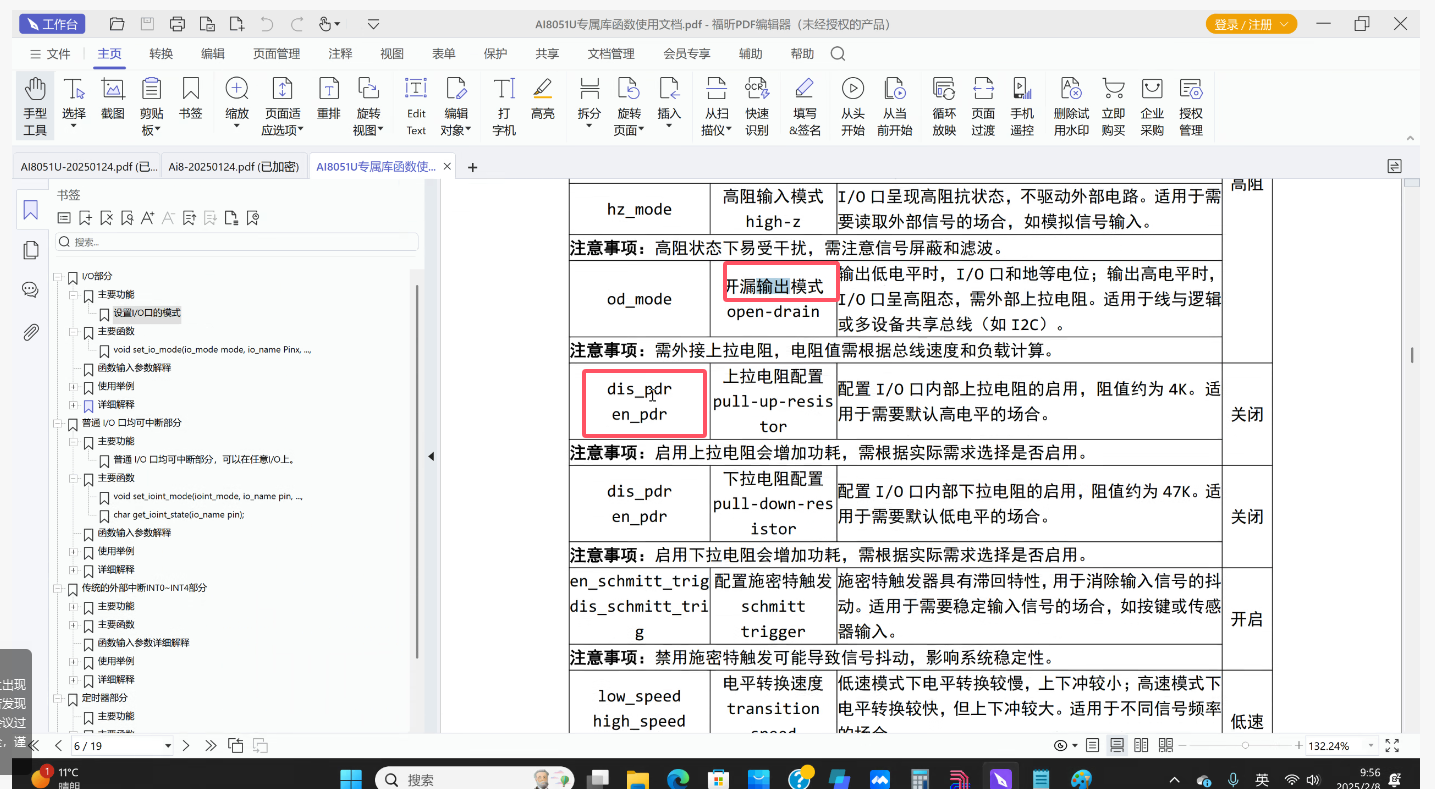Click the 工作台 button
The width and height of the screenshot is (1435, 789).
(x=53, y=24)
